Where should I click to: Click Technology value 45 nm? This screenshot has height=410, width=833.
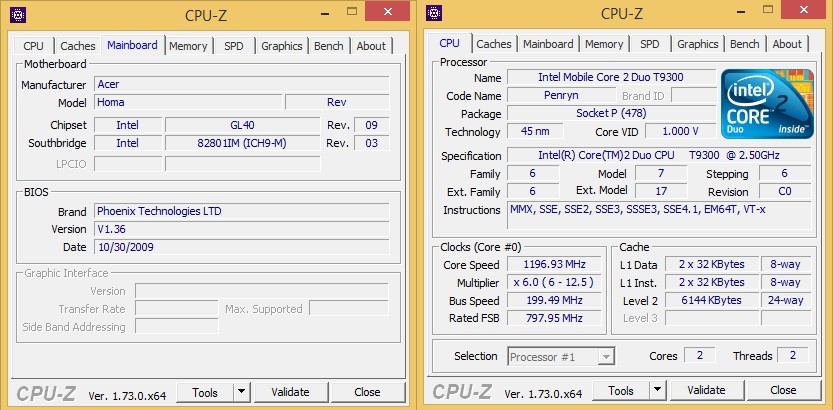coord(535,131)
